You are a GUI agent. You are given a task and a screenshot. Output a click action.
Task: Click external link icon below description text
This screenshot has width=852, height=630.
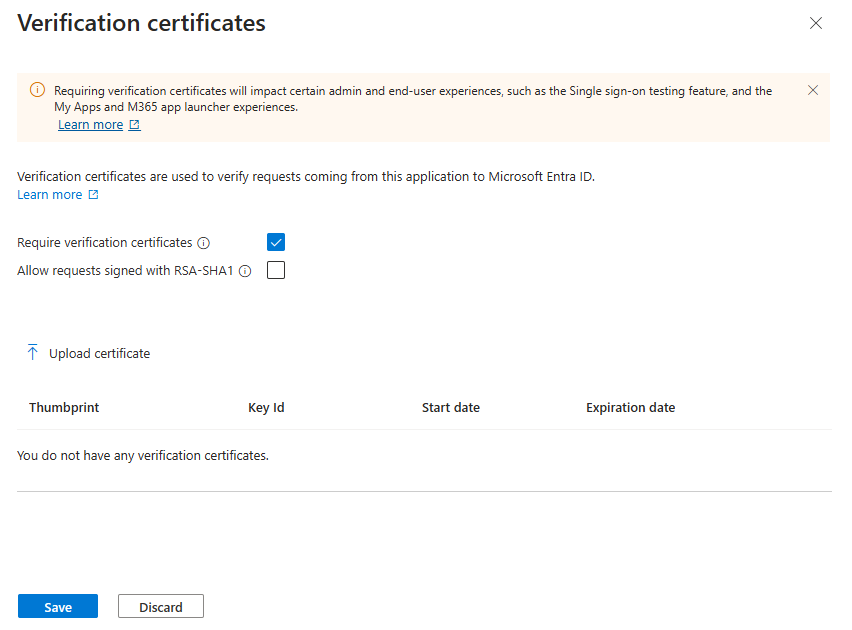pyautogui.click(x=94, y=195)
